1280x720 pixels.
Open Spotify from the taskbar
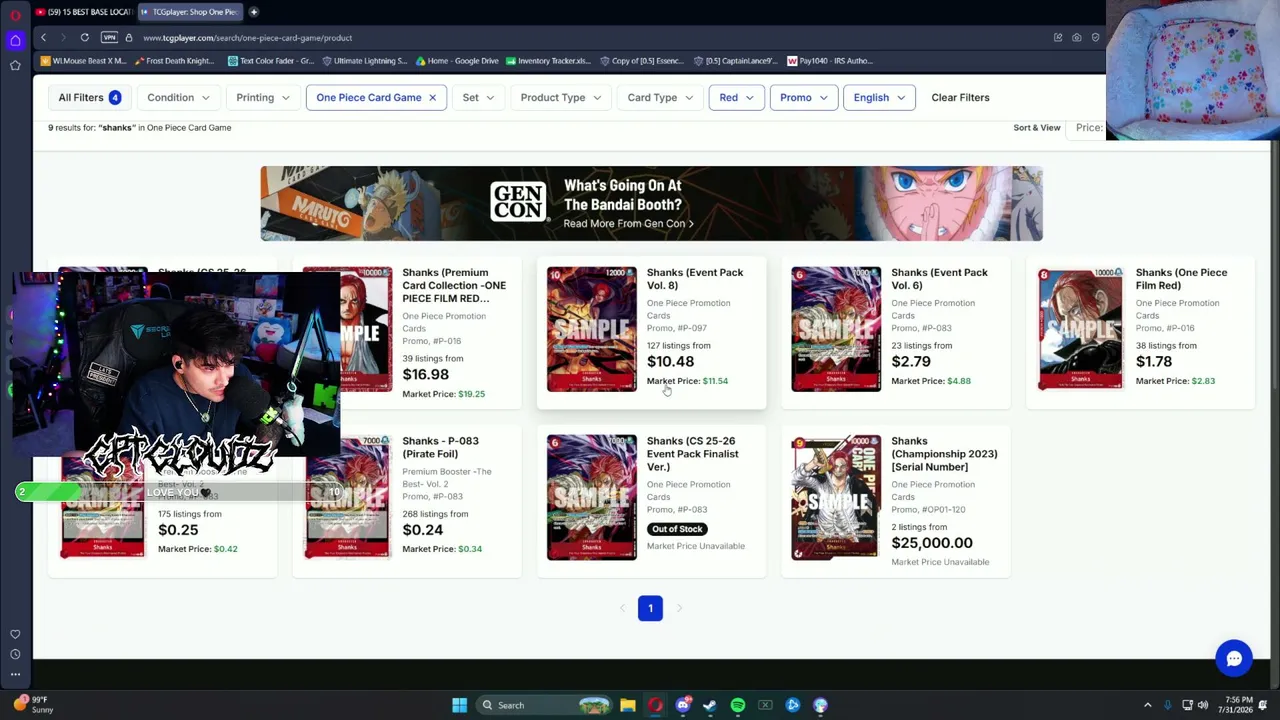coord(738,705)
